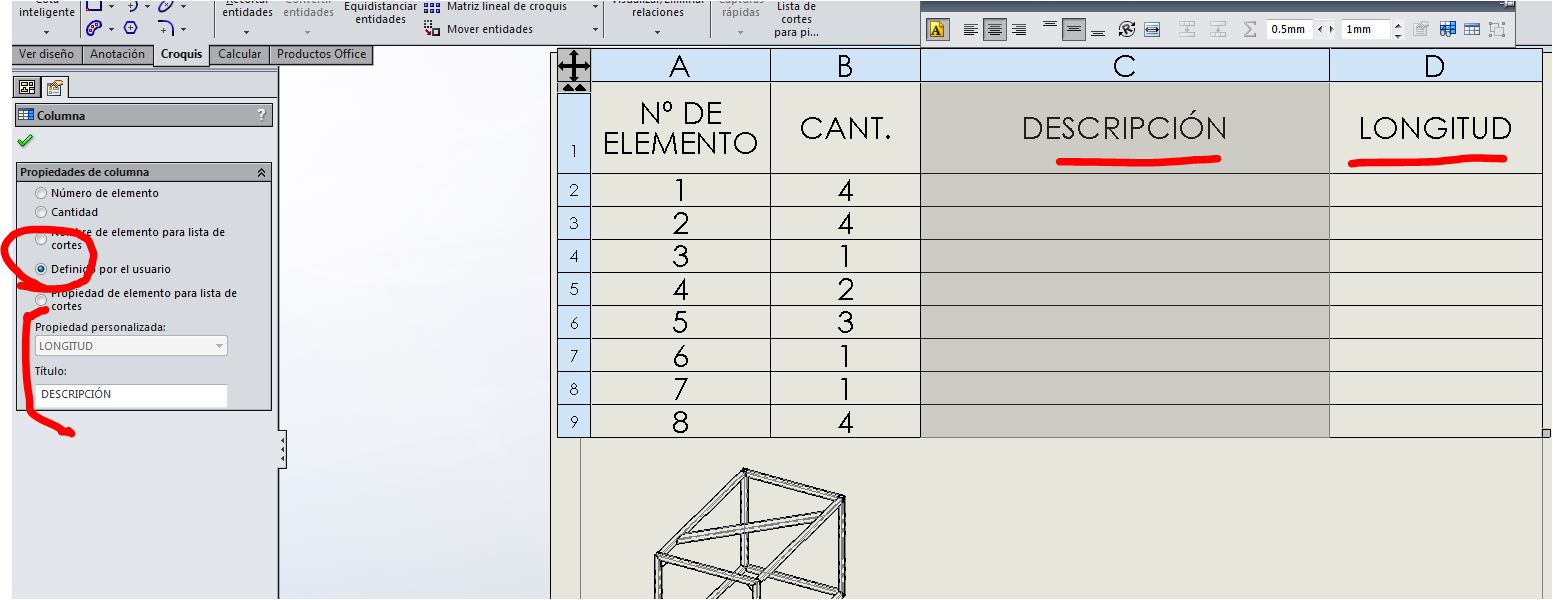Confirm column settings with the green checkmark
1553x600 pixels.
tap(25, 142)
